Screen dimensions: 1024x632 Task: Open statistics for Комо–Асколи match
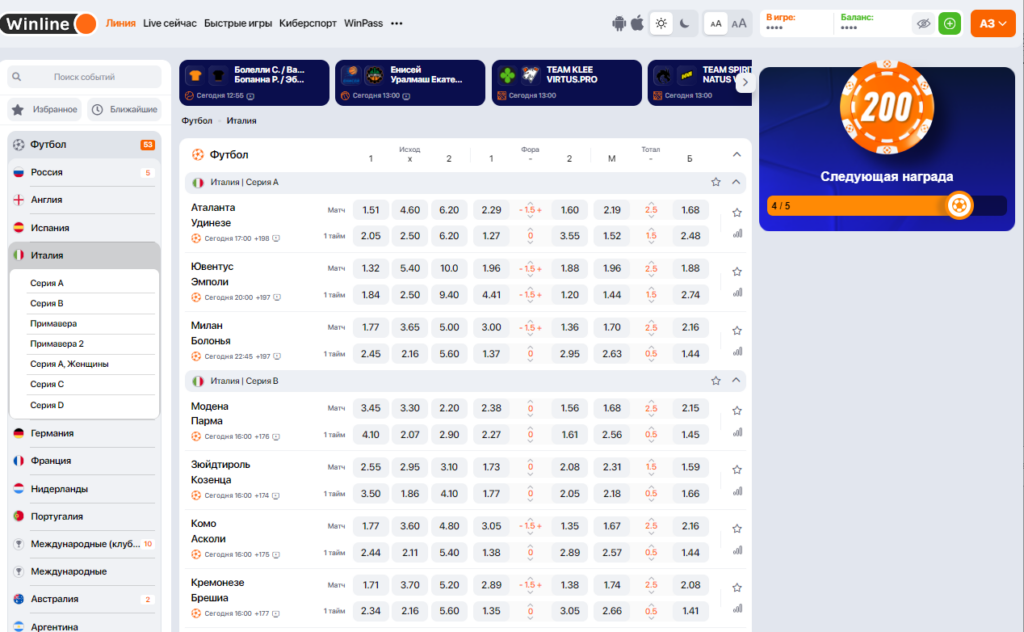(737, 550)
